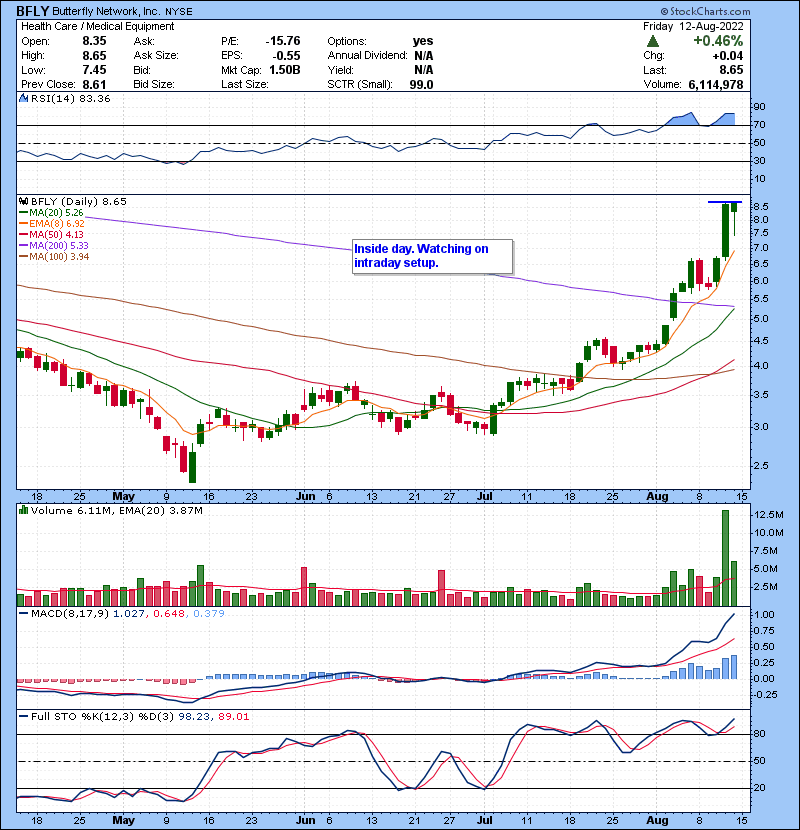Click the NYSE exchange label

(178, 12)
